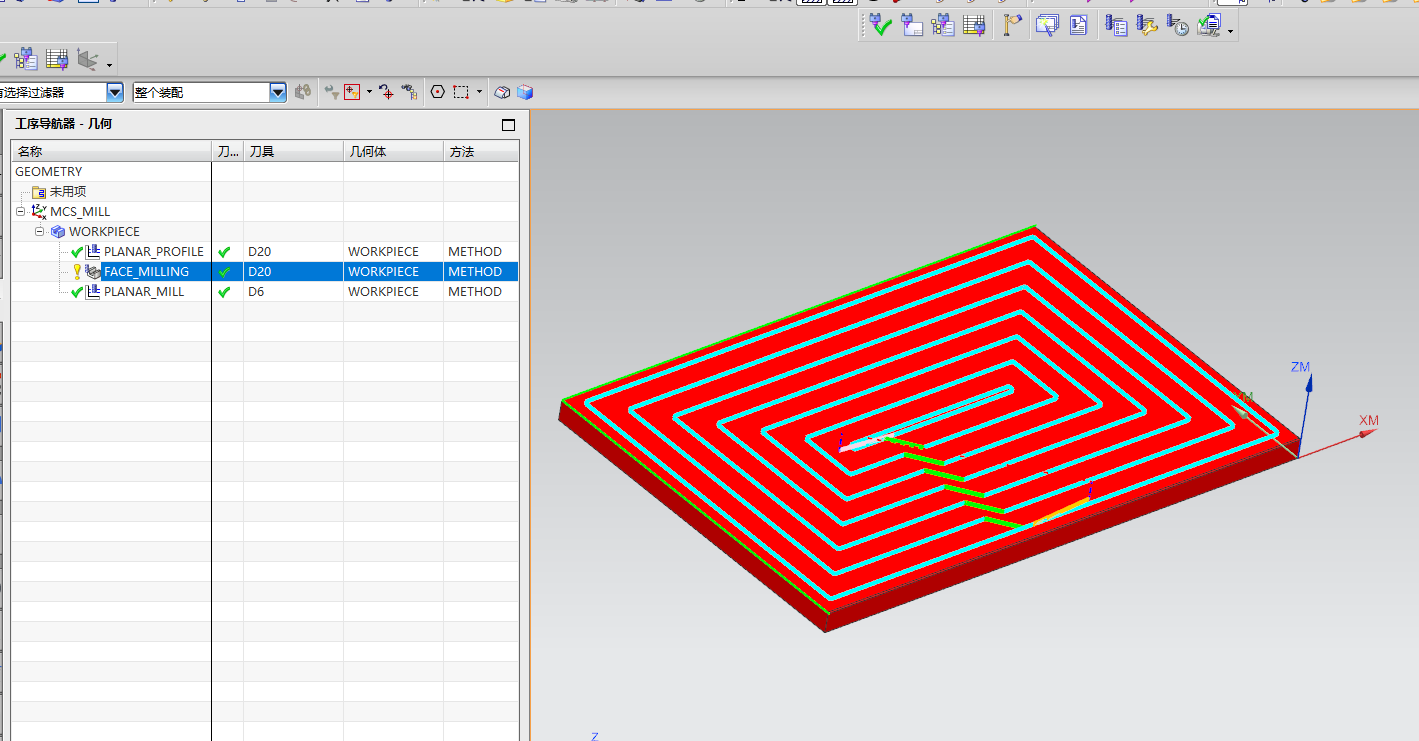Image resolution: width=1419 pixels, height=741 pixels.
Task: Click the machine tool table view icon in the top-right toolbar
Action: (x=973, y=26)
